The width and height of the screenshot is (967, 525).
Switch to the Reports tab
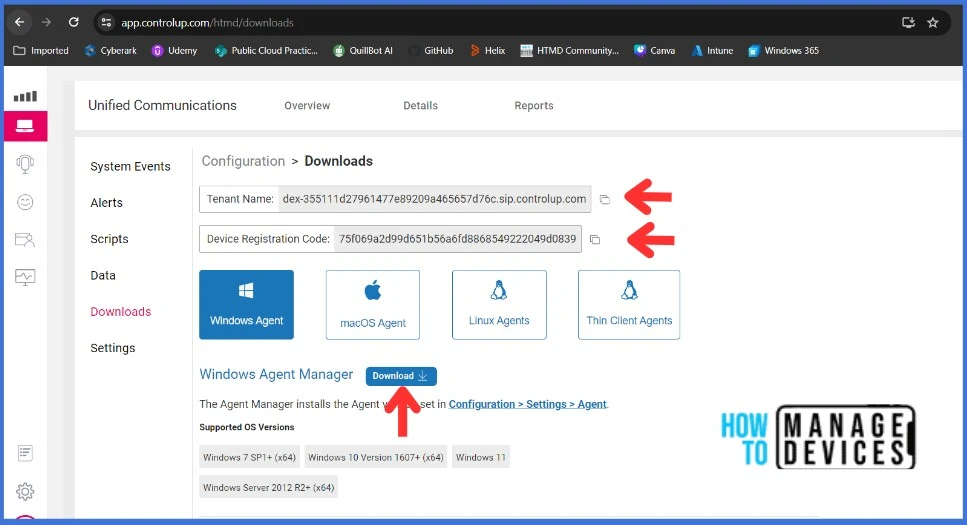click(x=534, y=105)
